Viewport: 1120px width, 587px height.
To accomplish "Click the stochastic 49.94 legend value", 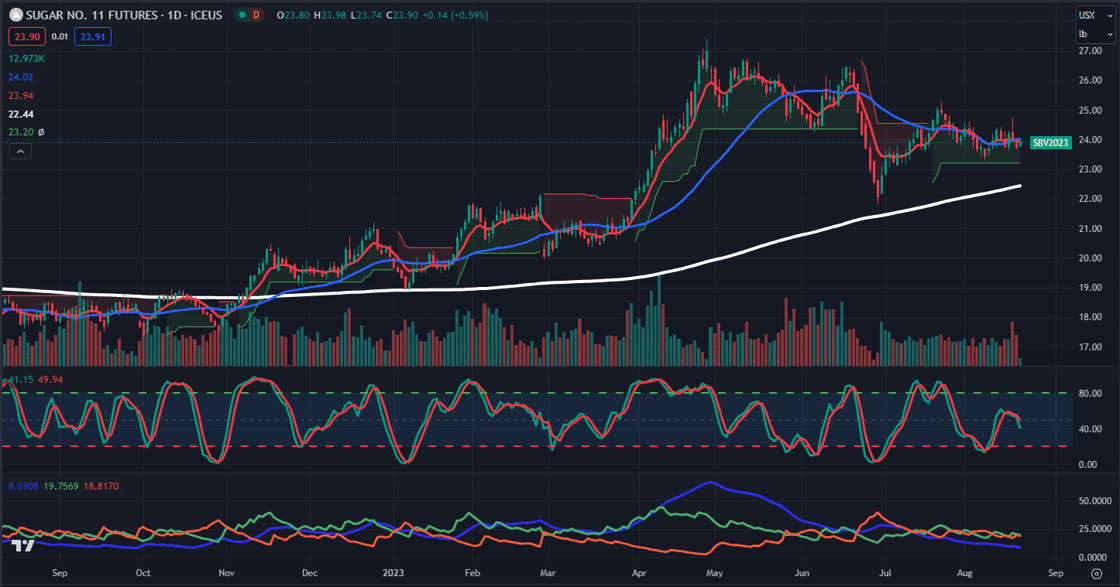I will point(50,379).
